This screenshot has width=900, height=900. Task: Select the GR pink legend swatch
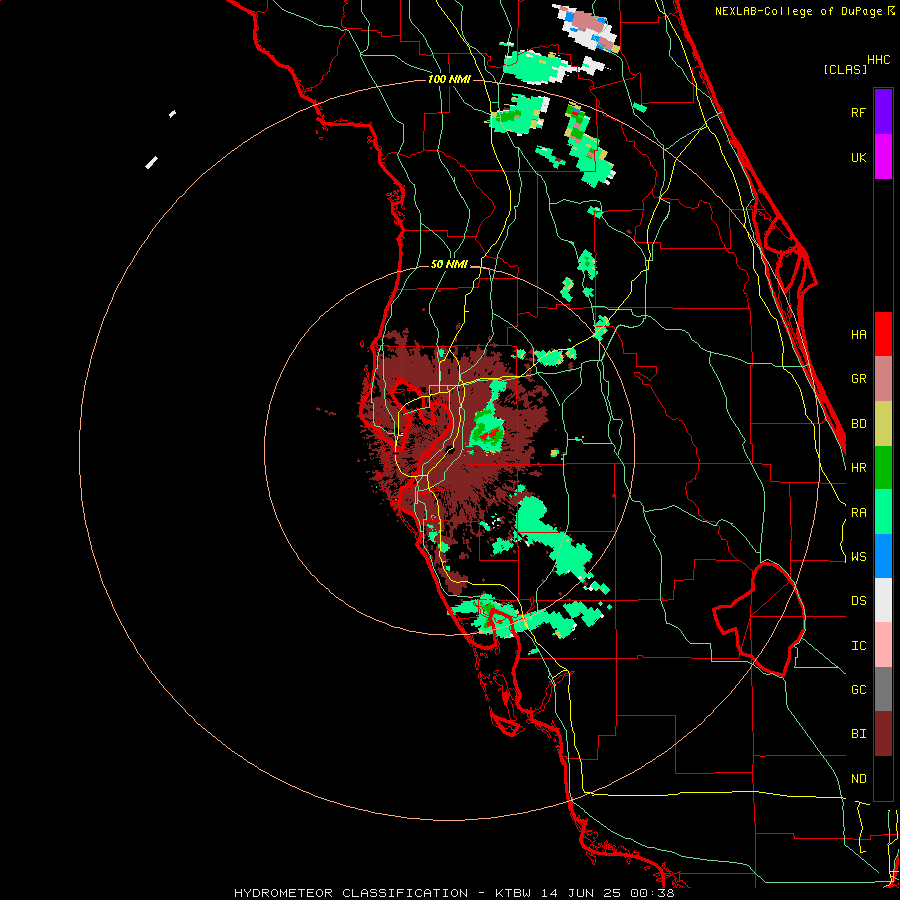click(883, 379)
